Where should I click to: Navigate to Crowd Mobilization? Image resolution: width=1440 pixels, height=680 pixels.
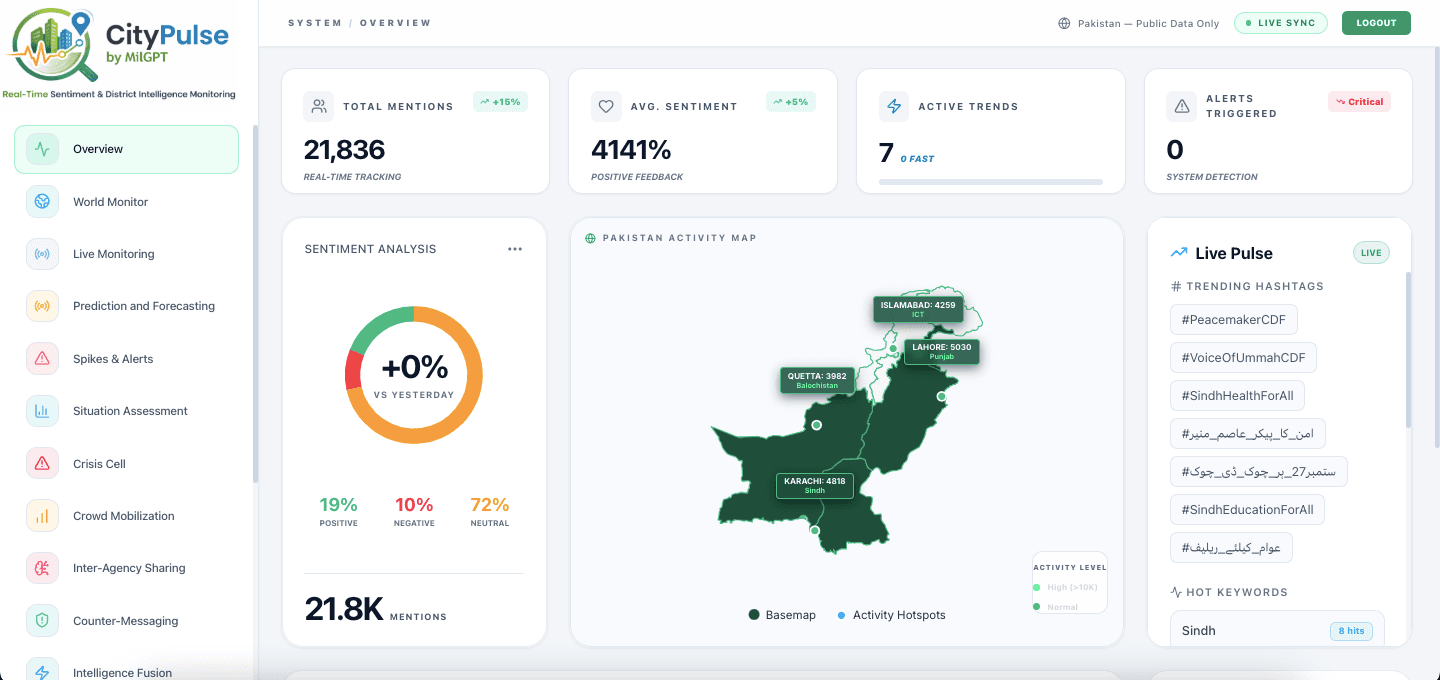tap(126, 516)
